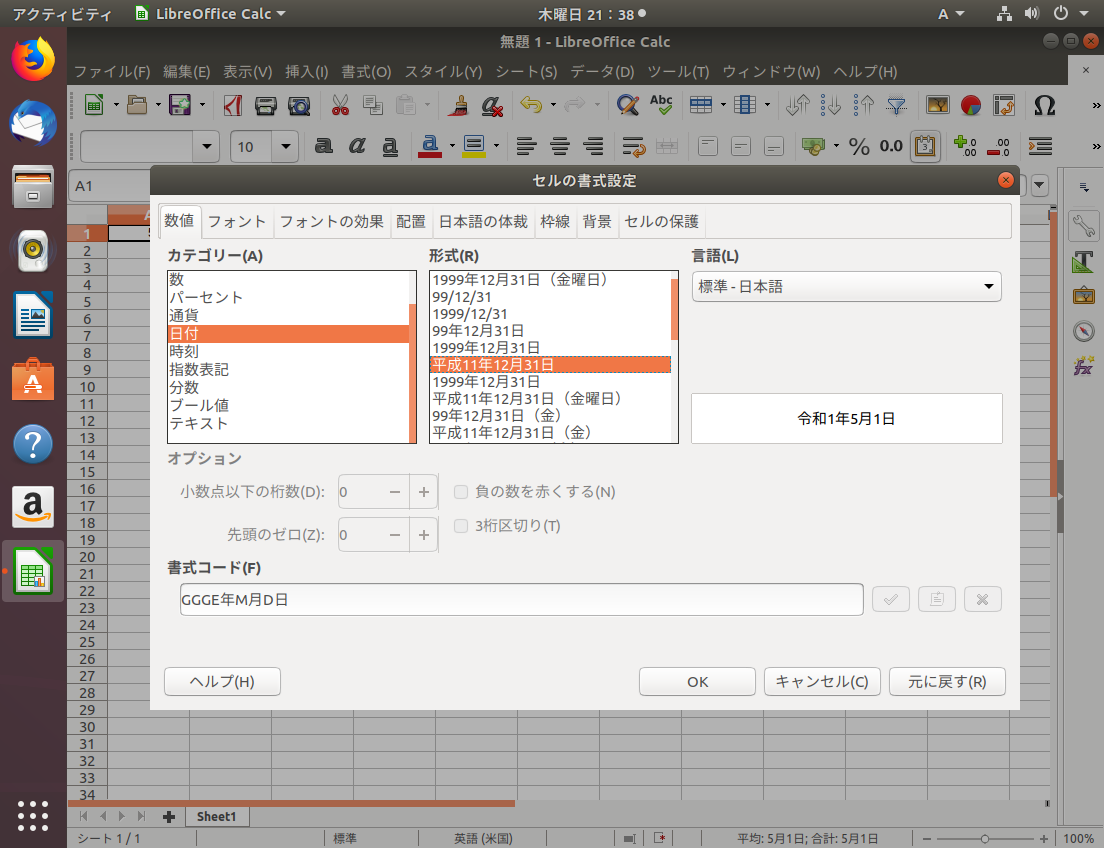Open the 言語 language dropdown
1104x848 pixels.
click(x=846, y=287)
